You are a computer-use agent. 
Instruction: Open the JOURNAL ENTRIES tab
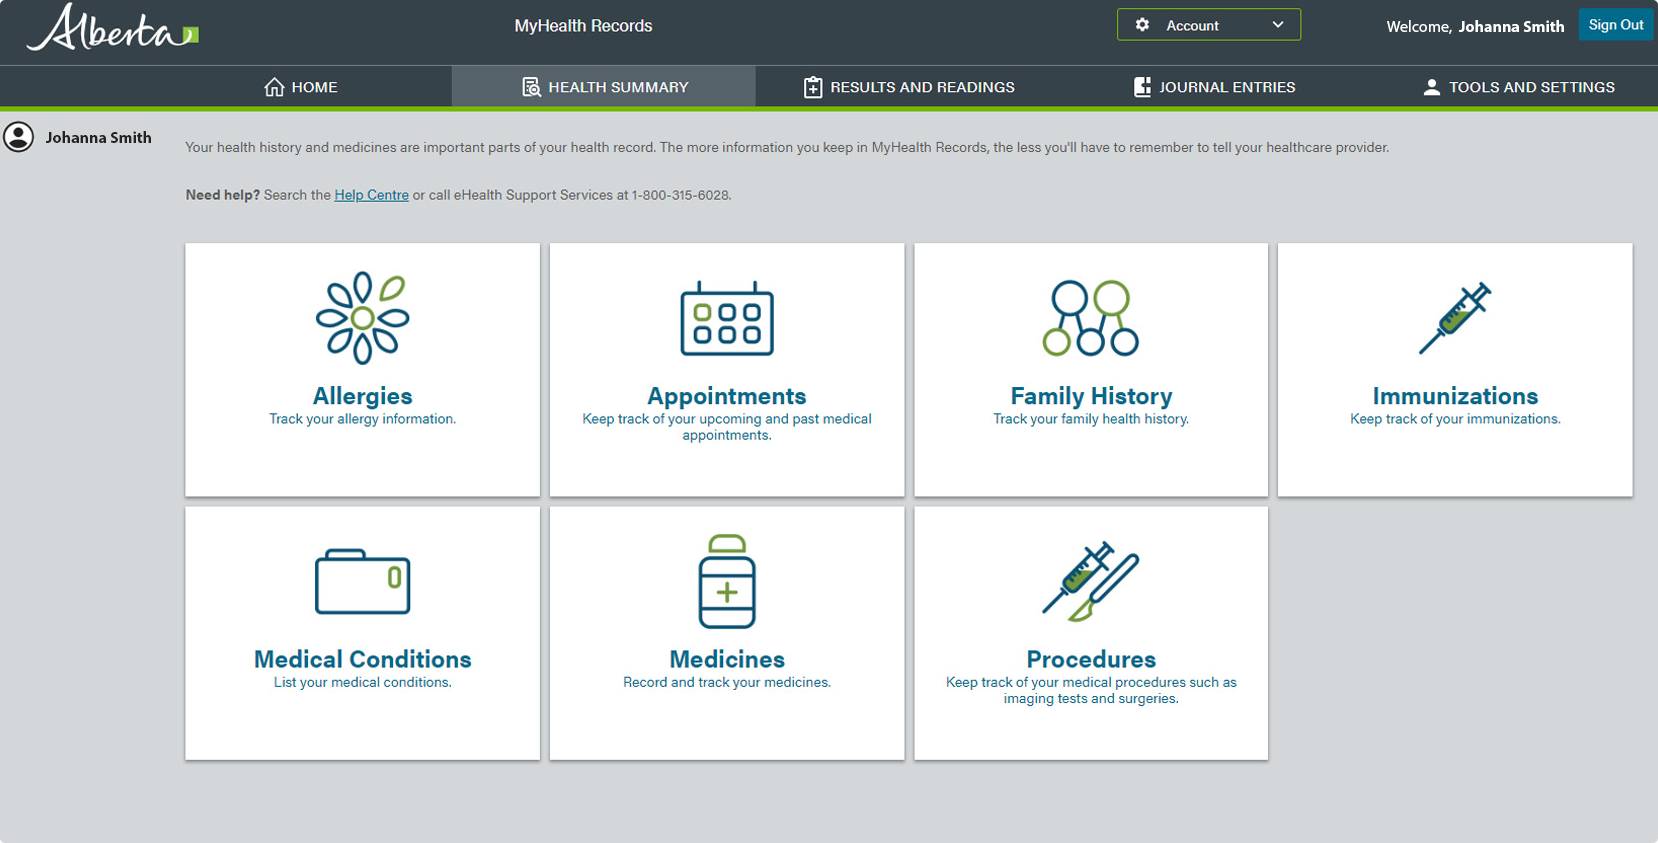[1213, 87]
